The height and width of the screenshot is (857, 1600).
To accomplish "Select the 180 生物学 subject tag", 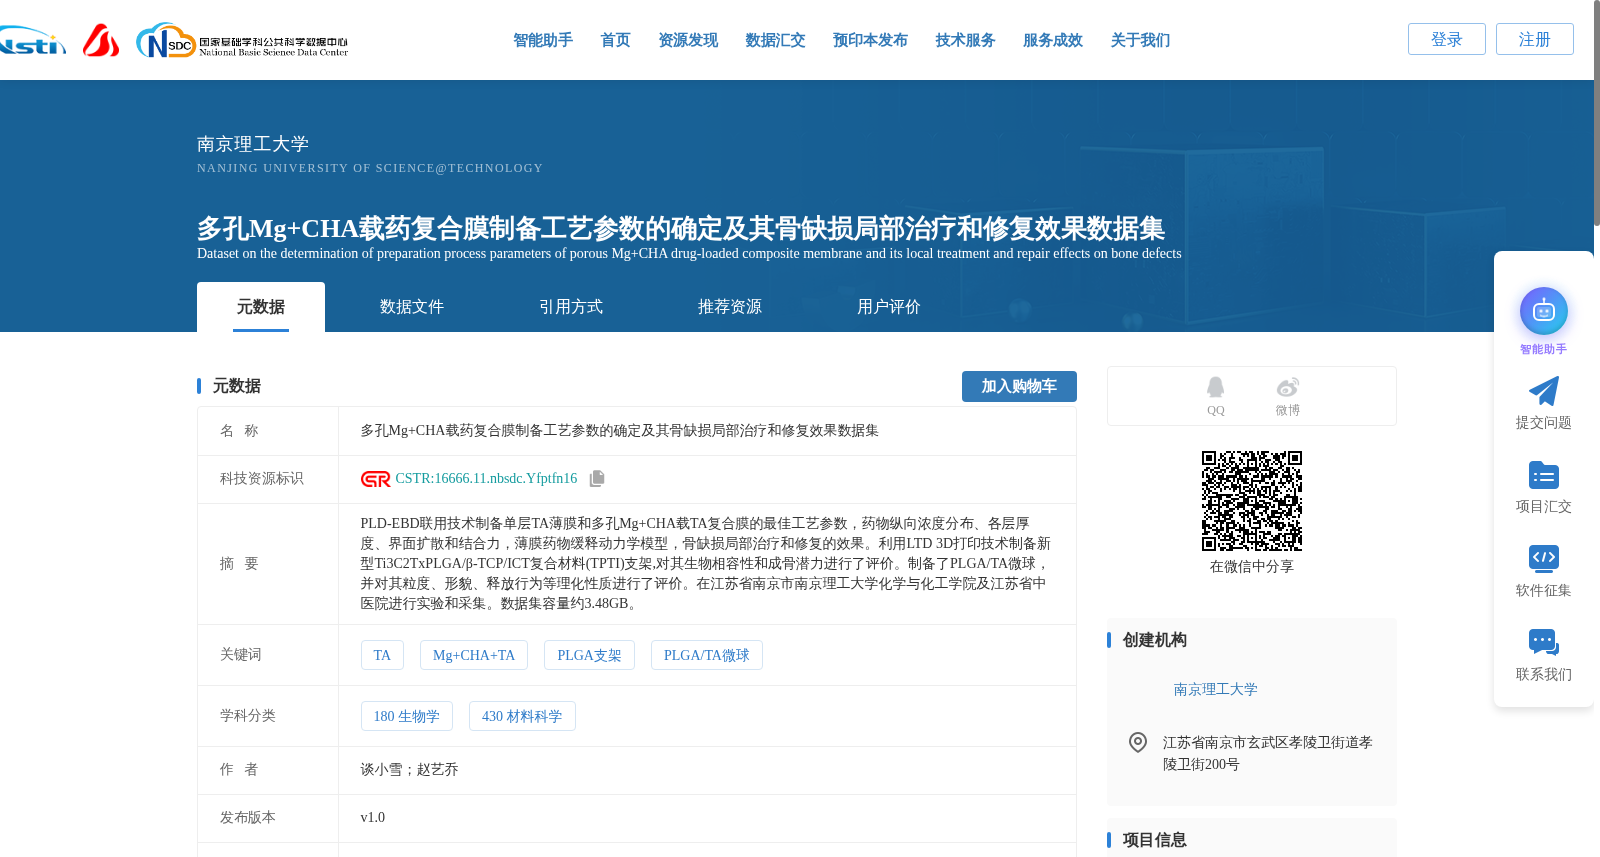I will pos(407,716).
